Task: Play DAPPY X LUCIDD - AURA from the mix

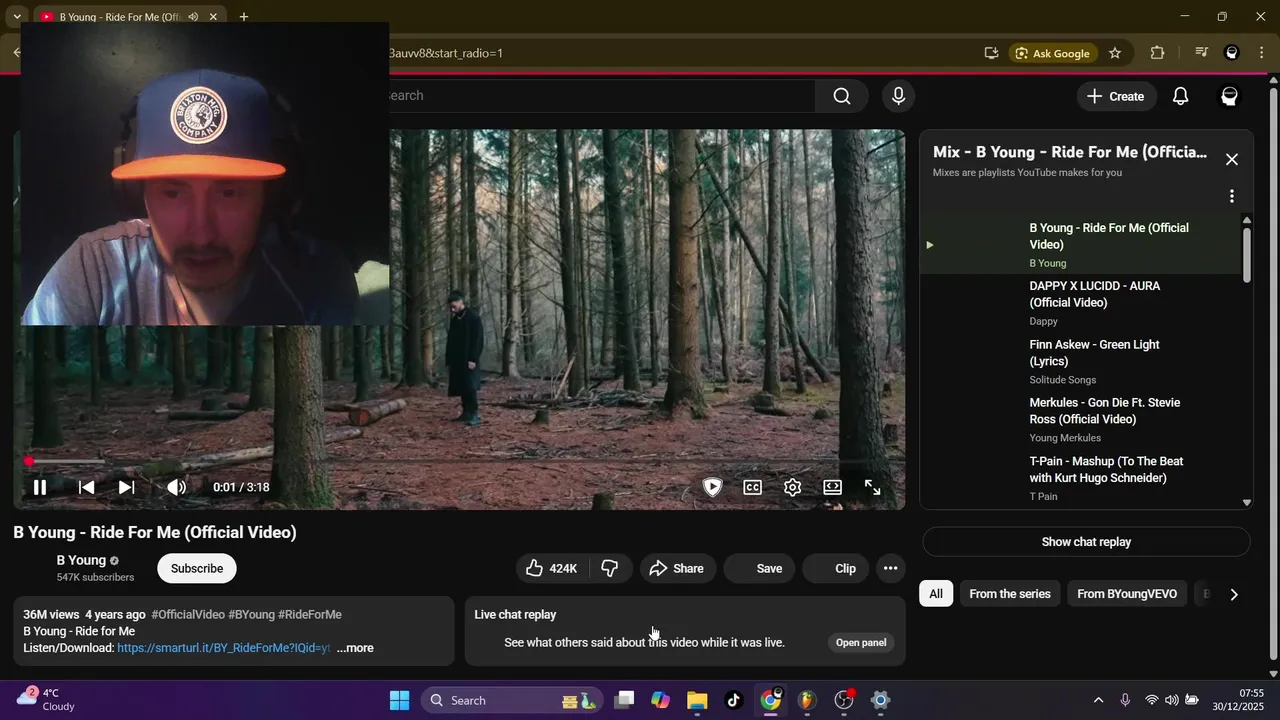Action: [x=1080, y=302]
